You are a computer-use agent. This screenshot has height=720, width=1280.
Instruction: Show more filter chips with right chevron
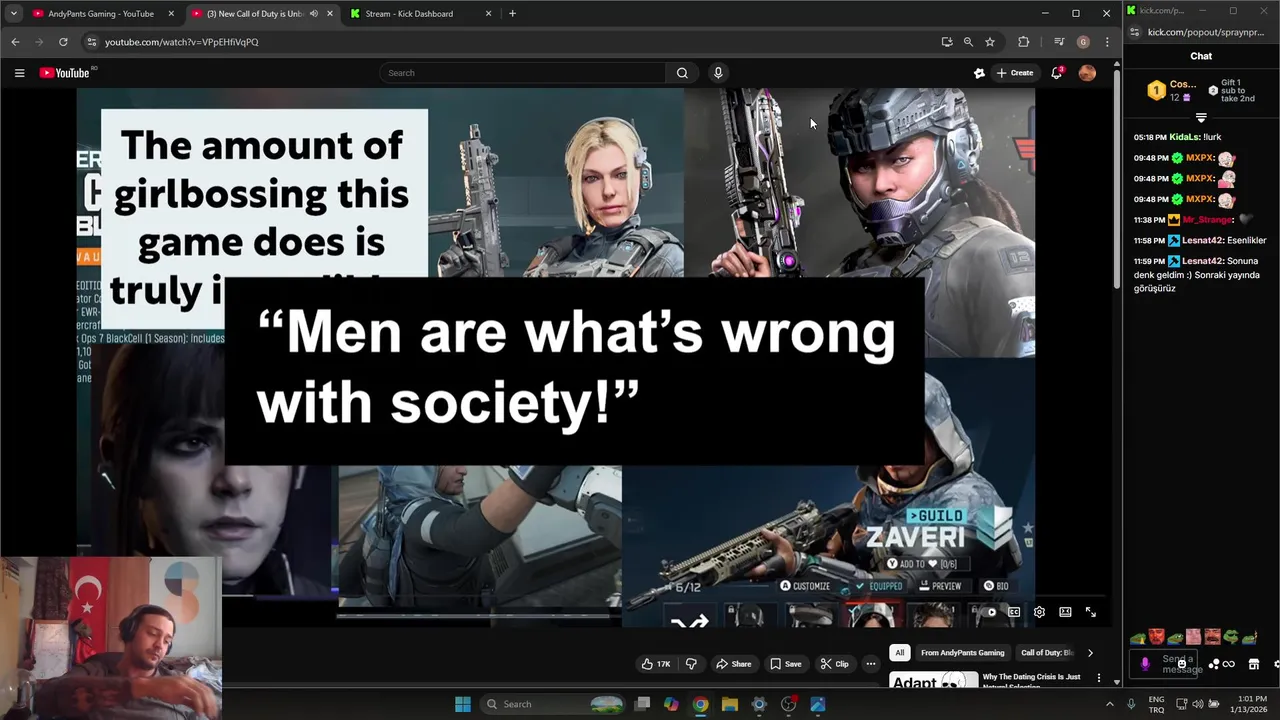[1090, 653]
